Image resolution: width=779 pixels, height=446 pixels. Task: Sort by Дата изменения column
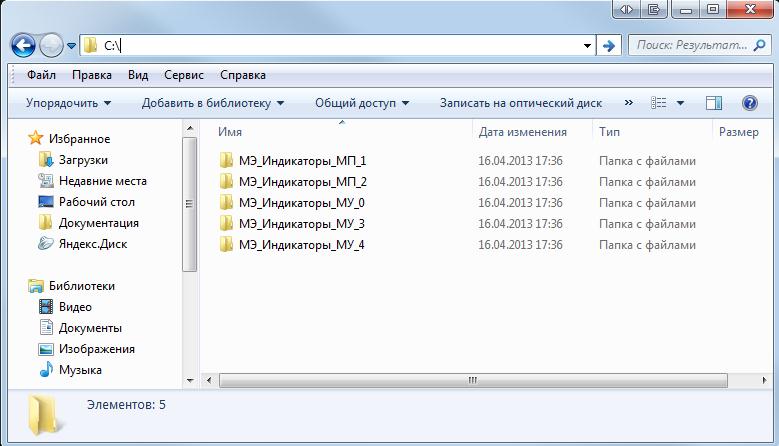pos(523,132)
